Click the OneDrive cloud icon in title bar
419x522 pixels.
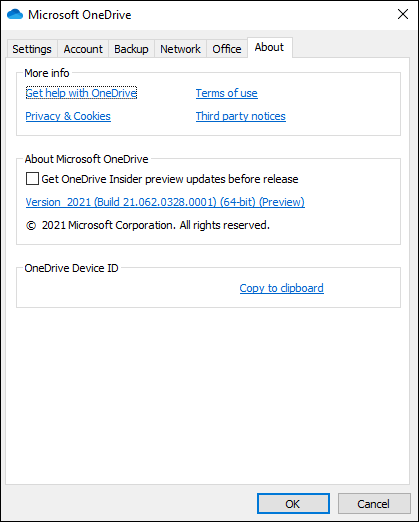pos(15,14)
